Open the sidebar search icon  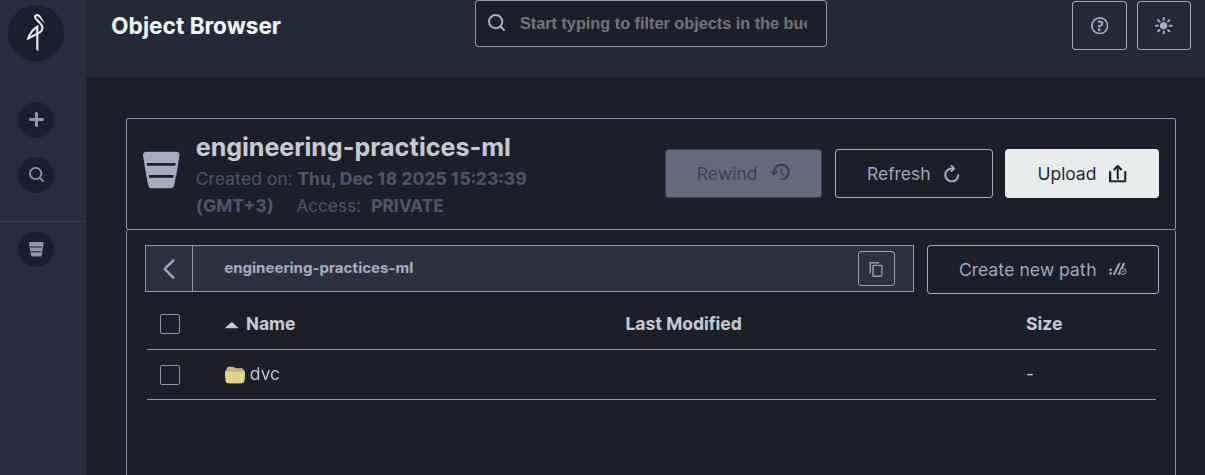36,175
